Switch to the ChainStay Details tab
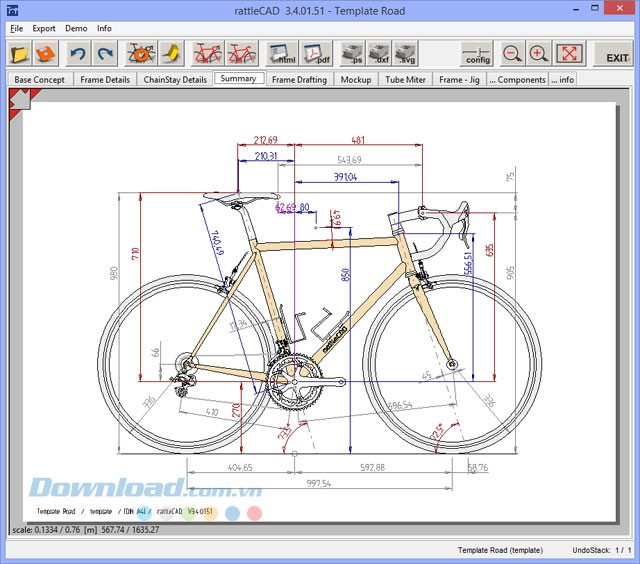This screenshot has height=564, width=640. point(175,79)
